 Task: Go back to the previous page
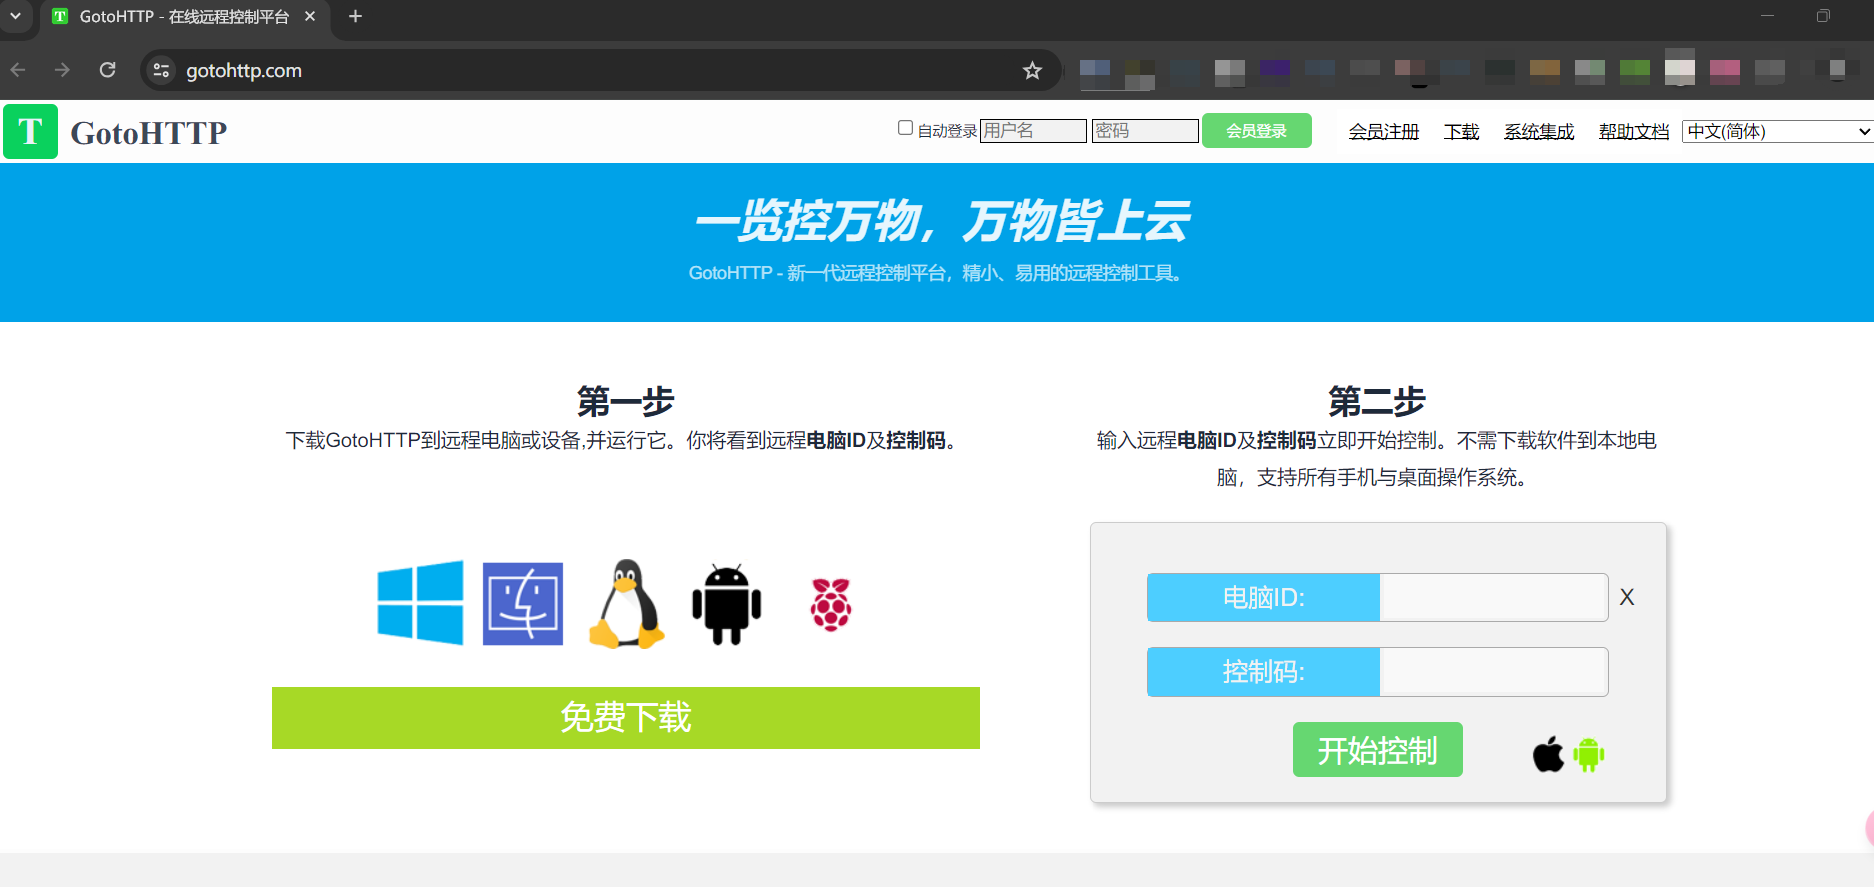point(18,70)
